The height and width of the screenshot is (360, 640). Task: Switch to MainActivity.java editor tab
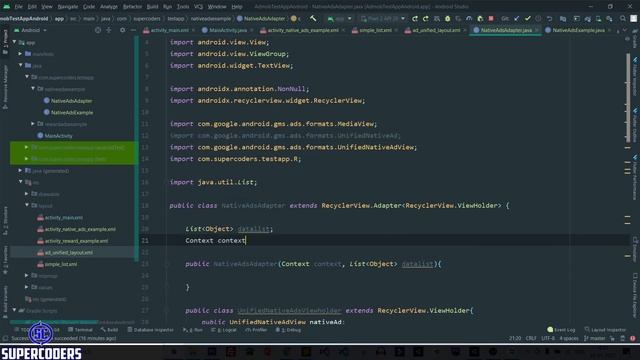pyautogui.click(x=227, y=30)
